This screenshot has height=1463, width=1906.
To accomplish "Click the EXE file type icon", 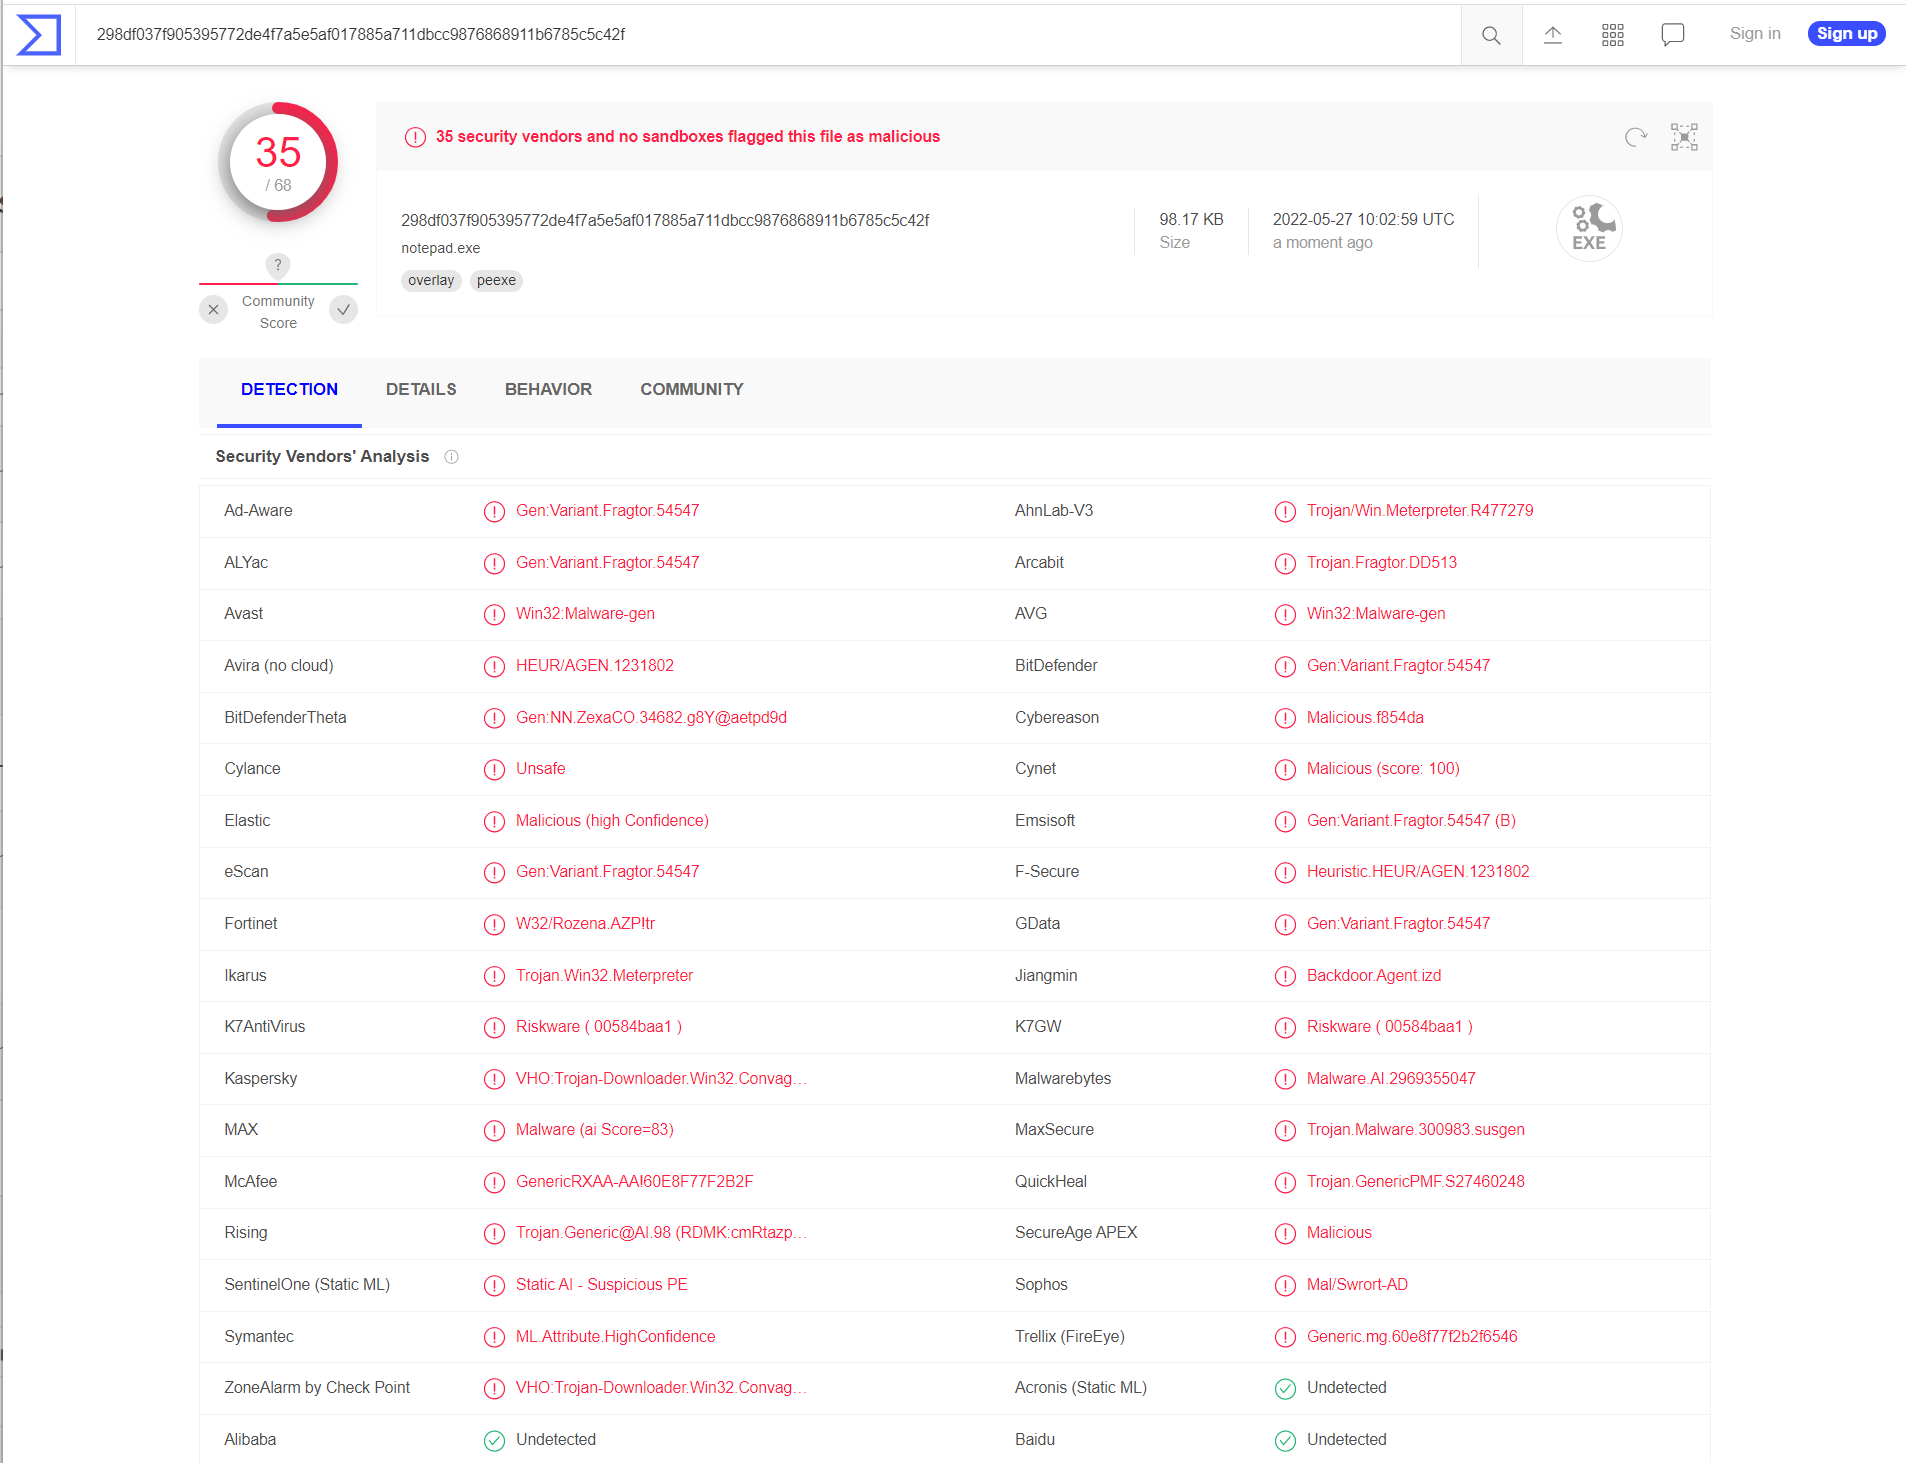I will tap(1588, 229).
